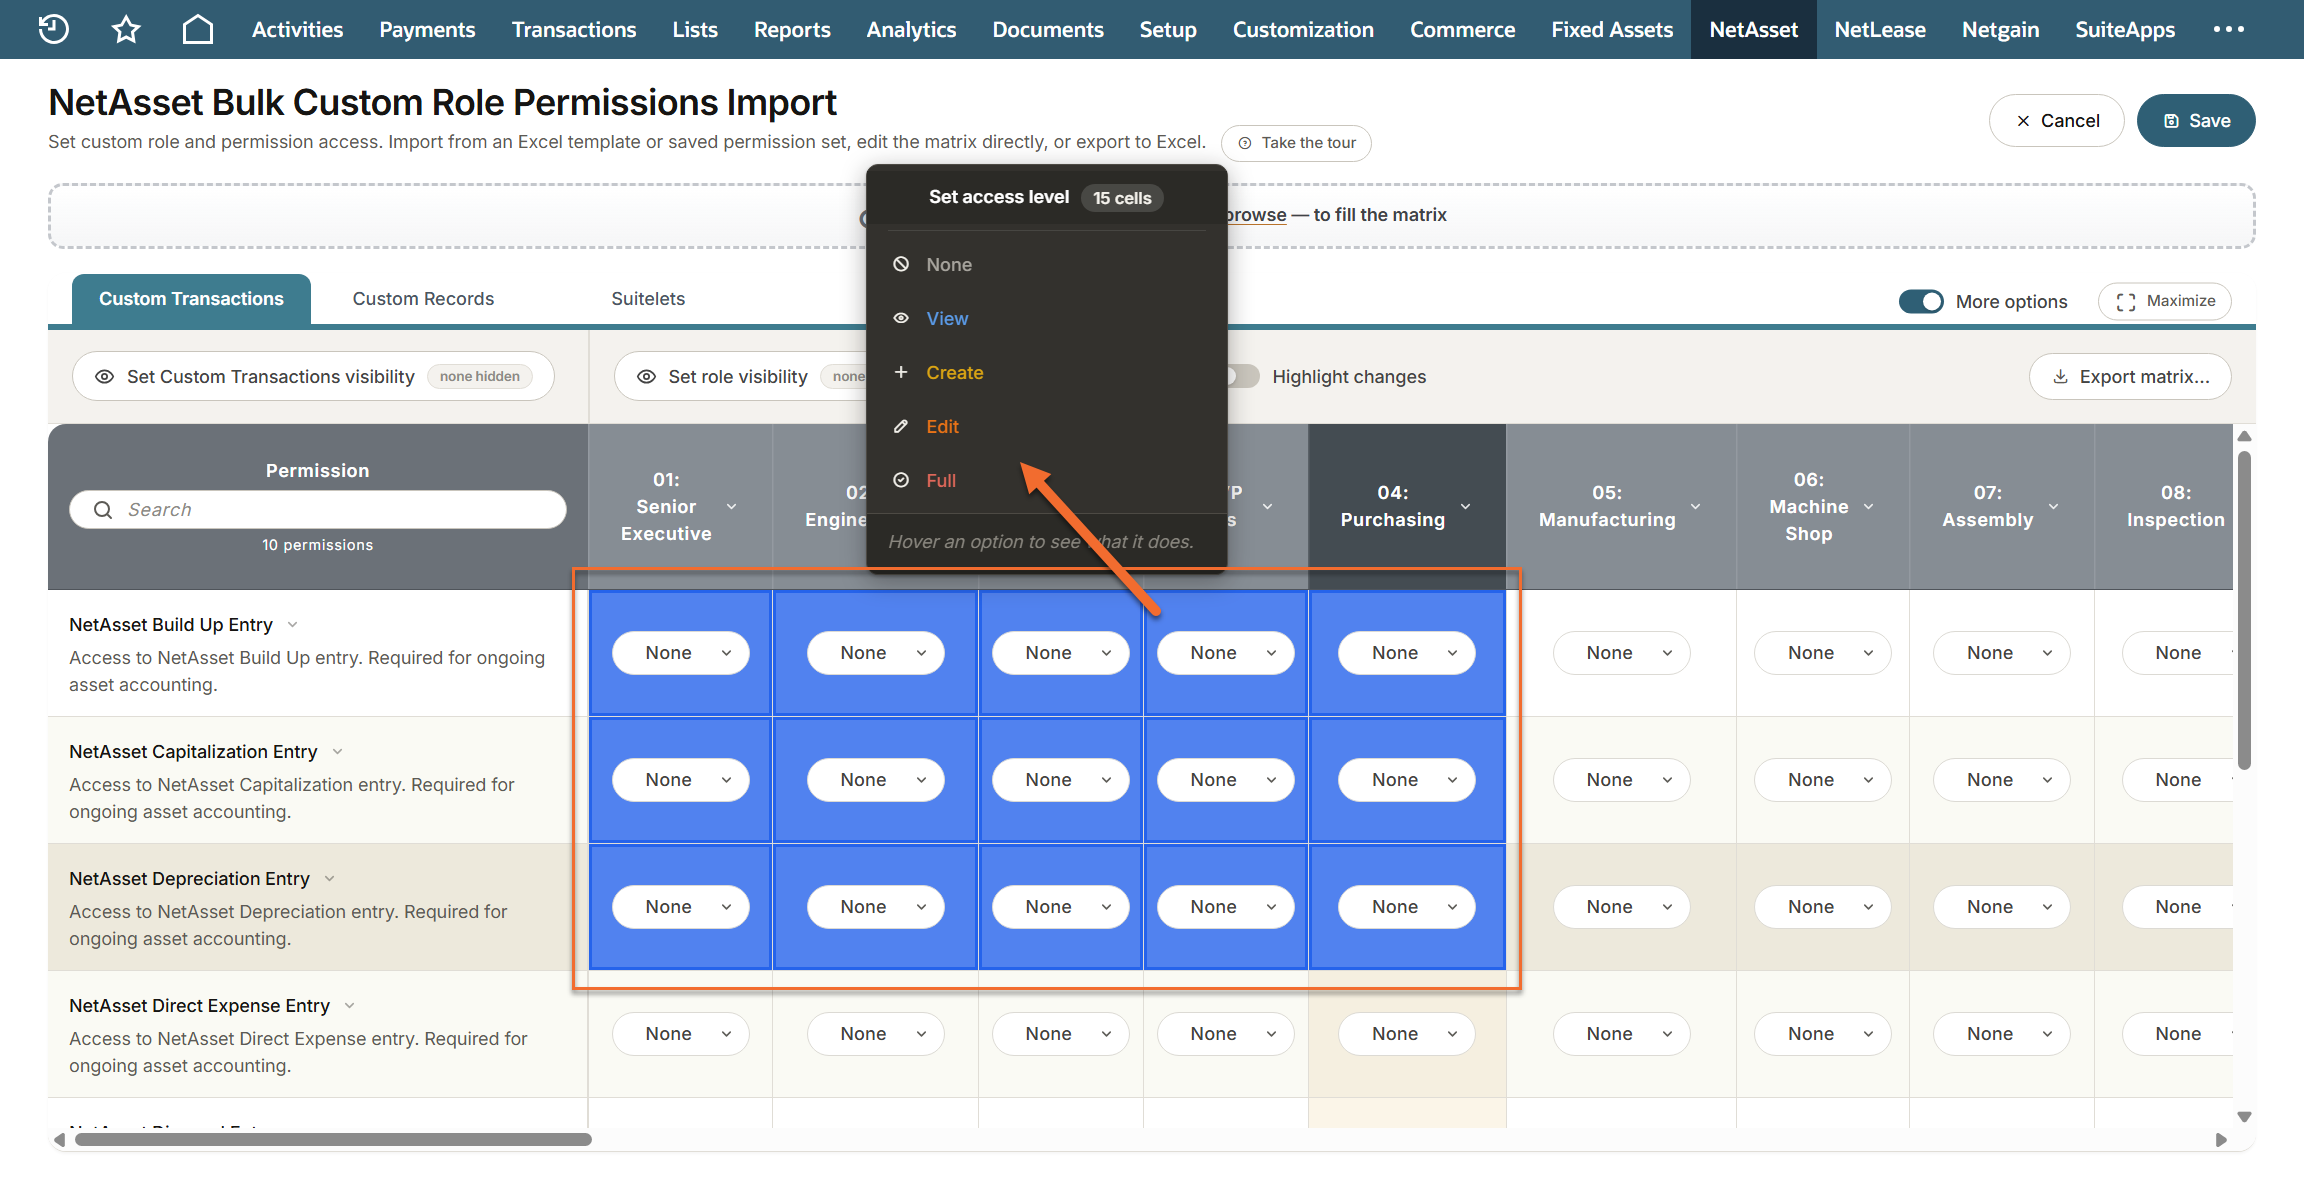This screenshot has width=2304, height=1185.
Task: Expand the 01: Senior Executive column menu
Action: [x=732, y=507]
